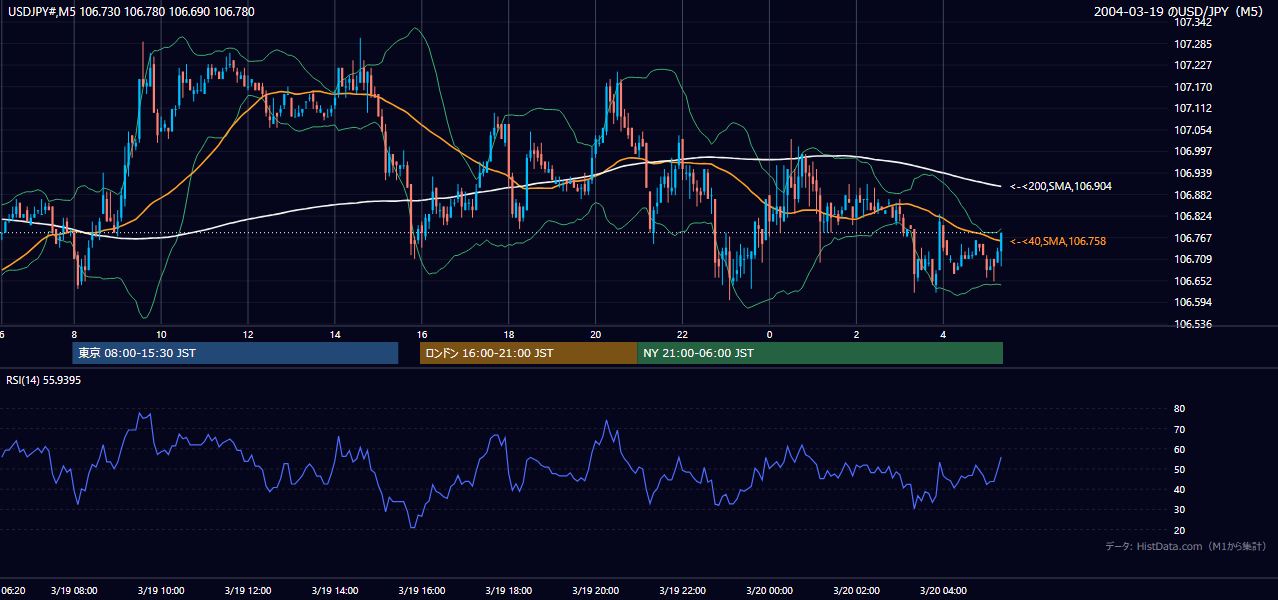
Task: Click price axis value 106.536
Action: (x=1193, y=324)
